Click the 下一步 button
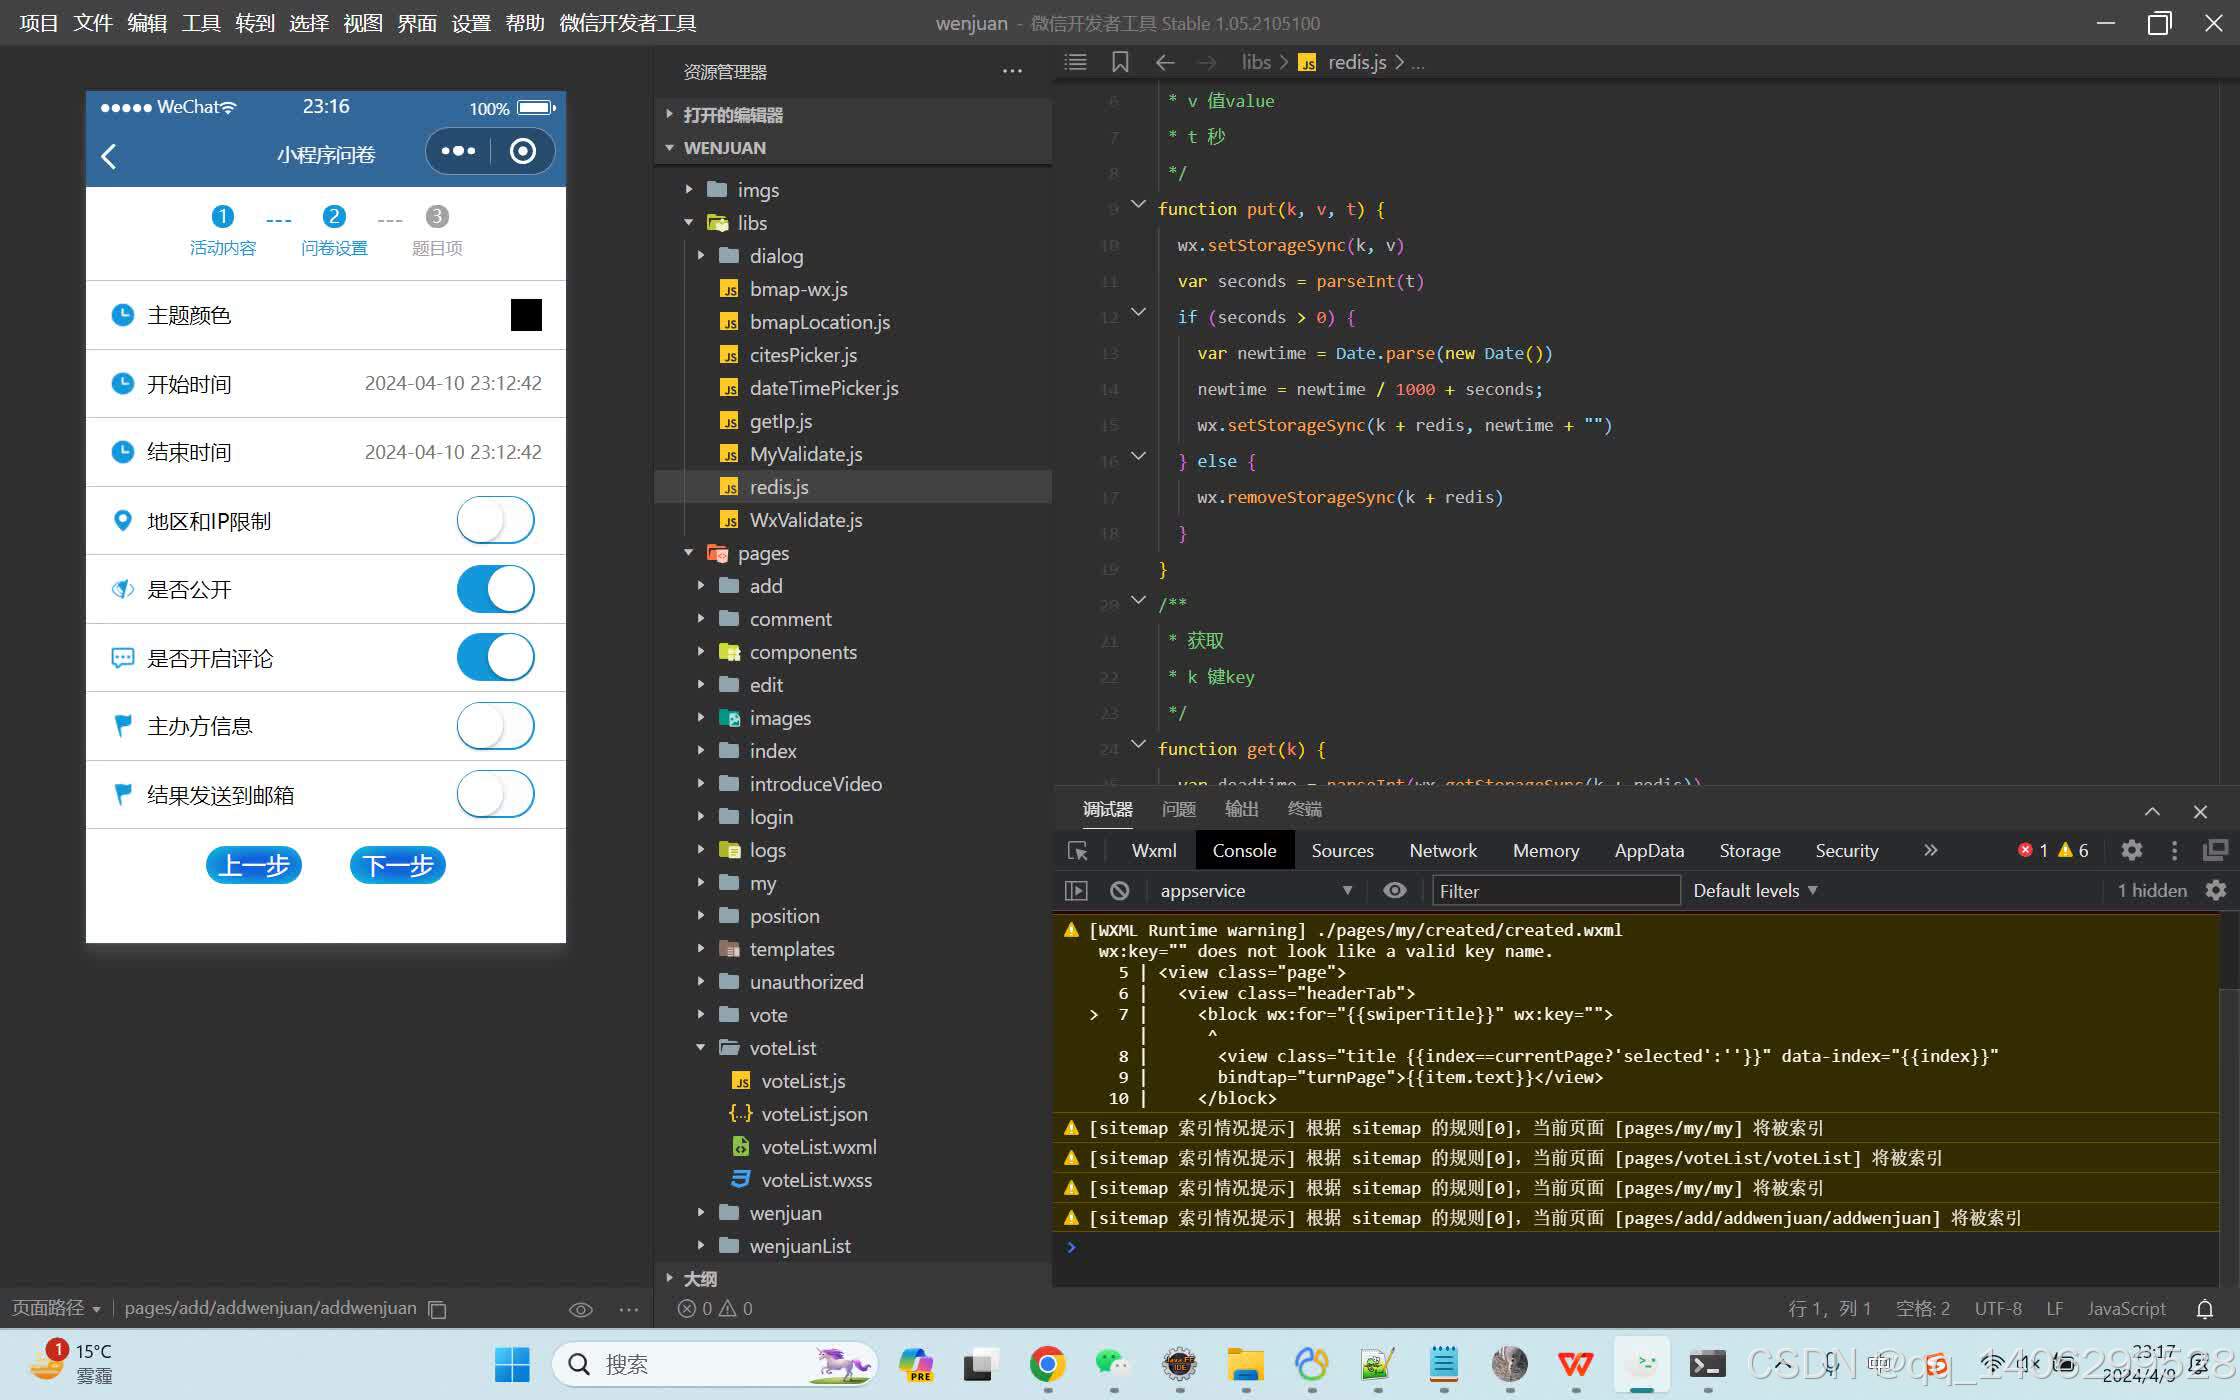2240x1400 pixels. pyautogui.click(x=397, y=865)
